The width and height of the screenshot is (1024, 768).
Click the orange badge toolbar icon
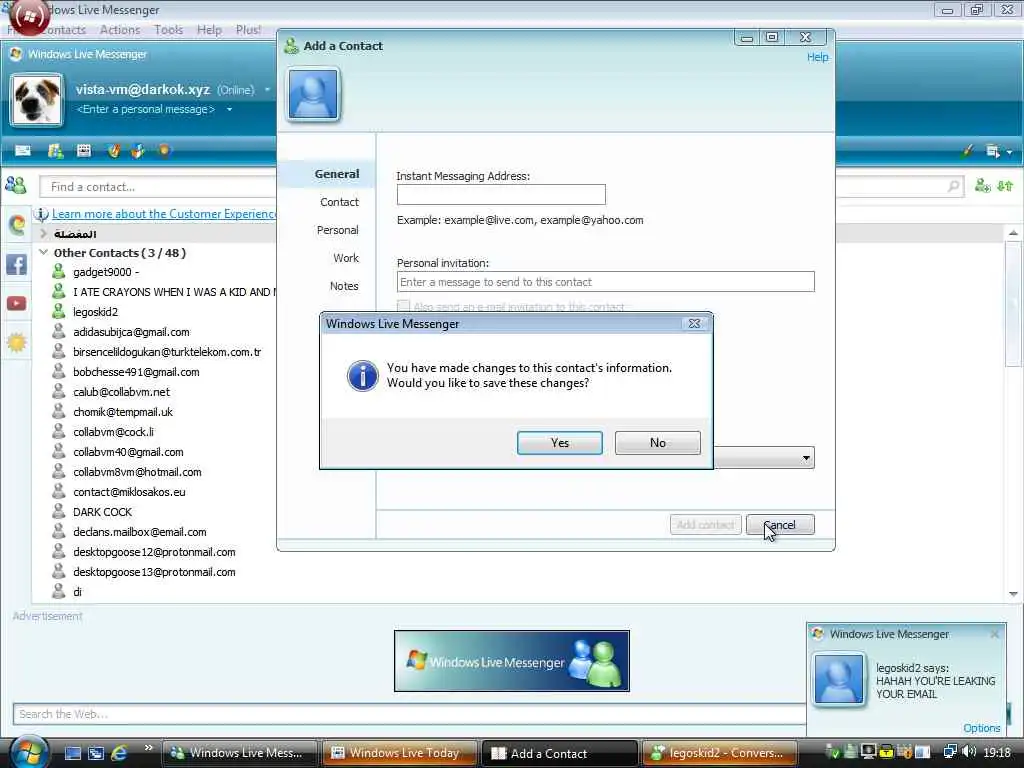click(164, 150)
